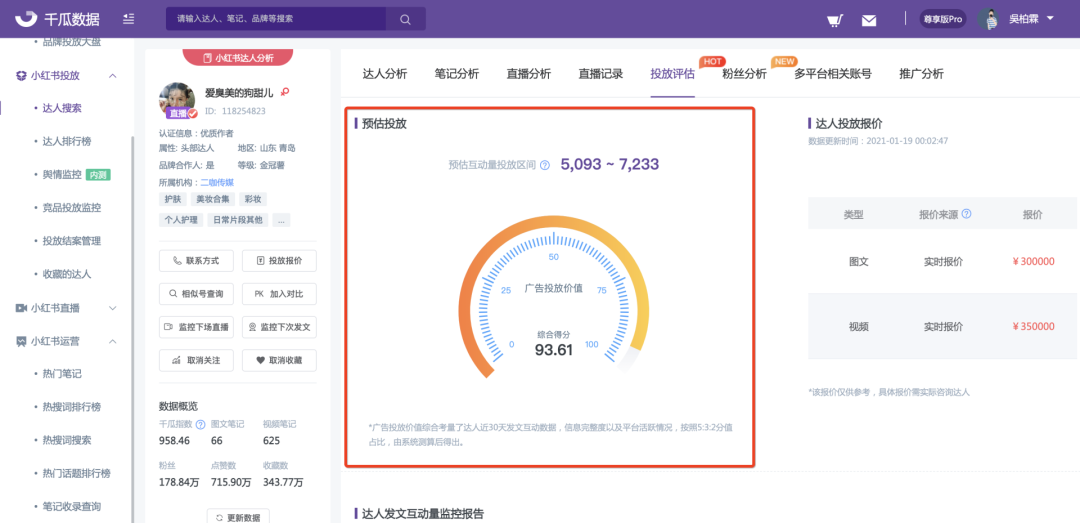The height and width of the screenshot is (523, 1080).
Task: Click the 美妆合集 tag
Action: pyautogui.click(x=213, y=199)
